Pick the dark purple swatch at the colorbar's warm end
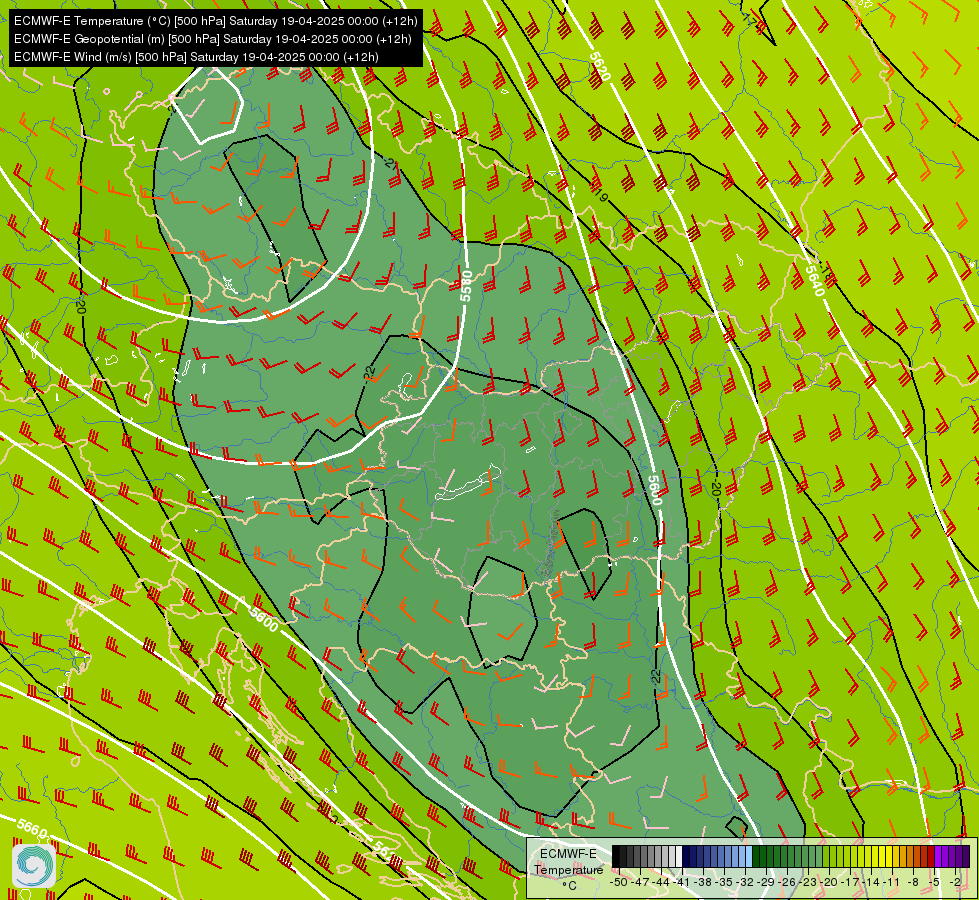This screenshot has width=979, height=900. (x=966, y=856)
